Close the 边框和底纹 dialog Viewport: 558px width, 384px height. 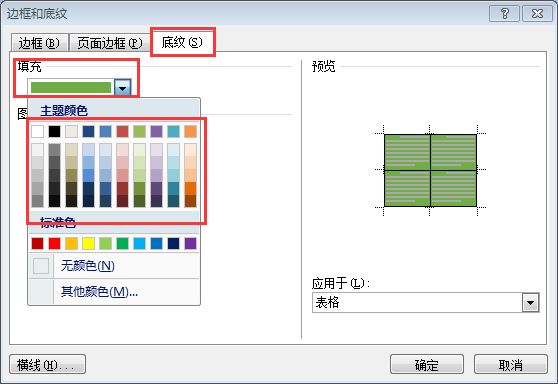(x=537, y=14)
